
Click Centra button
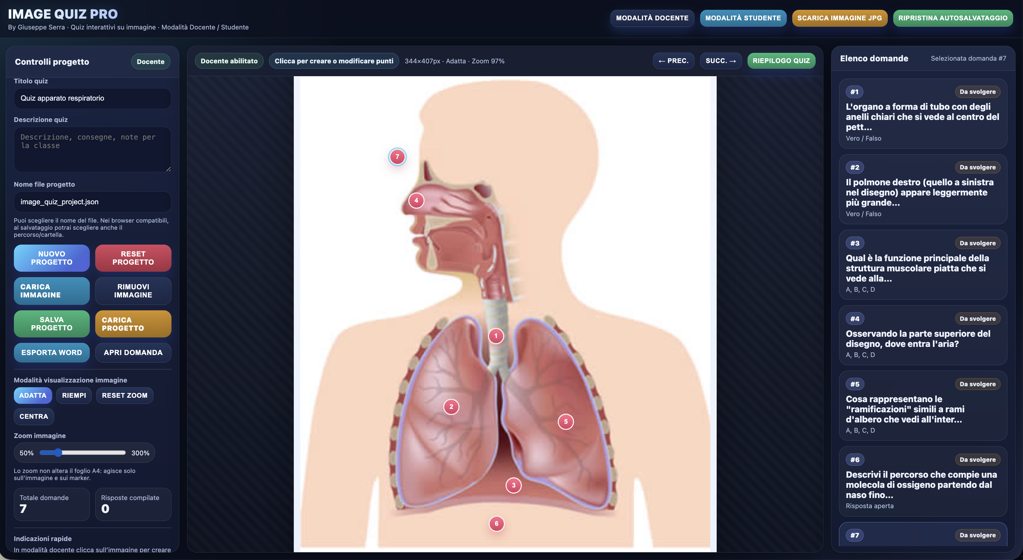(33, 416)
